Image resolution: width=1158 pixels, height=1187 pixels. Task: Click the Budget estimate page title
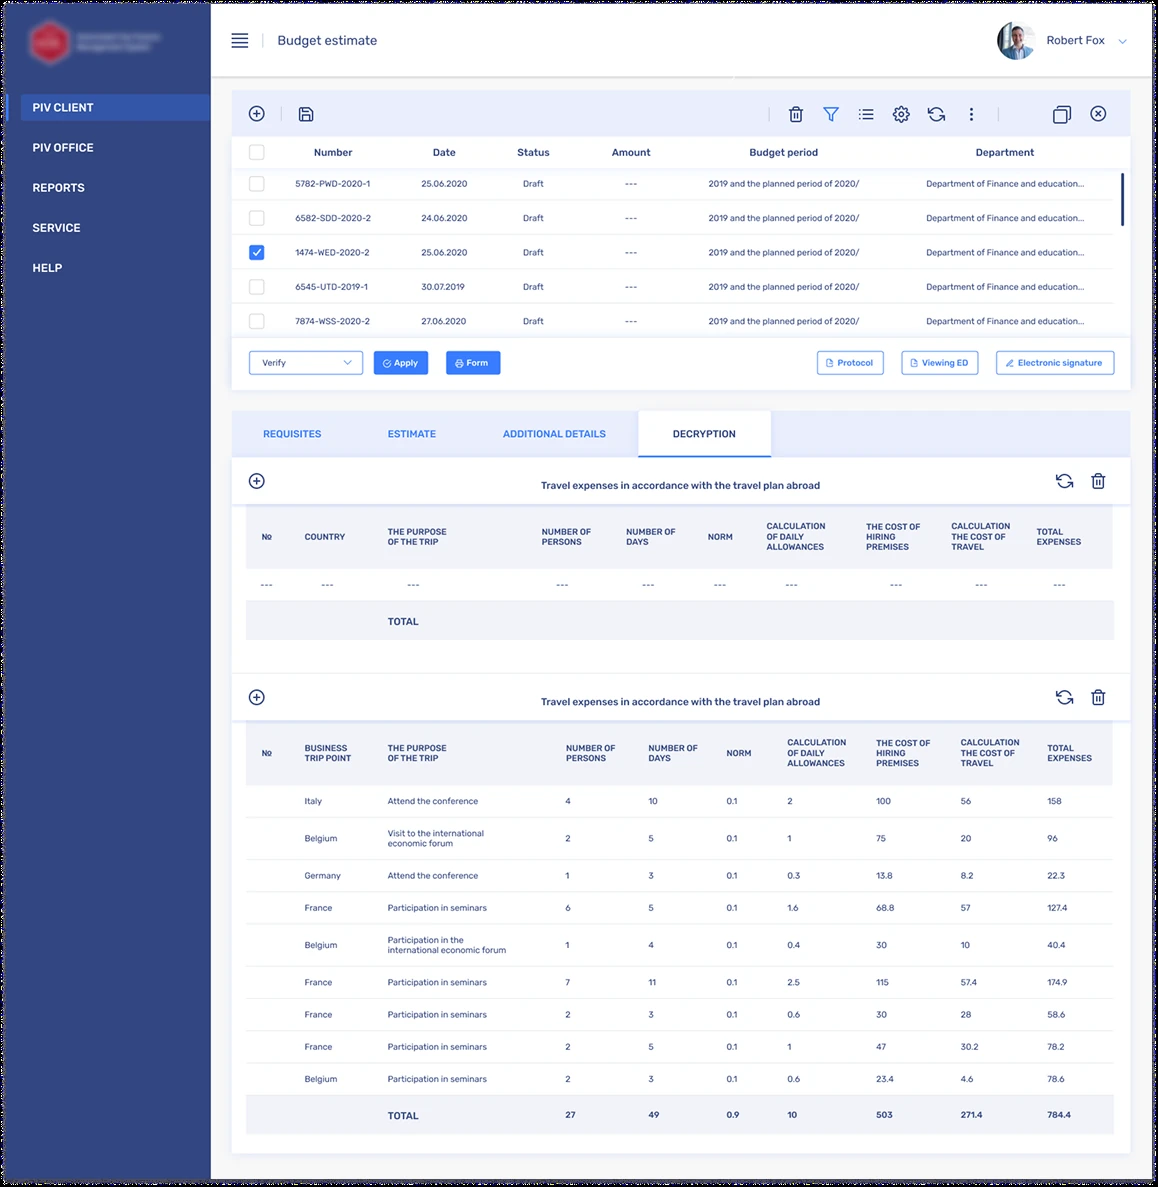click(x=327, y=41)
